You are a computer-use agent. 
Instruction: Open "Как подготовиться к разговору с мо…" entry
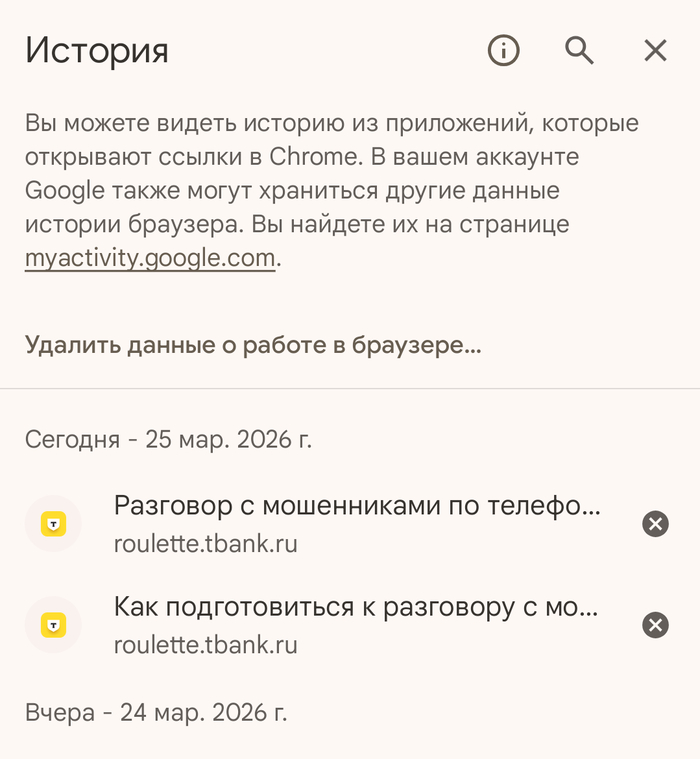click(x=356, y=607)
